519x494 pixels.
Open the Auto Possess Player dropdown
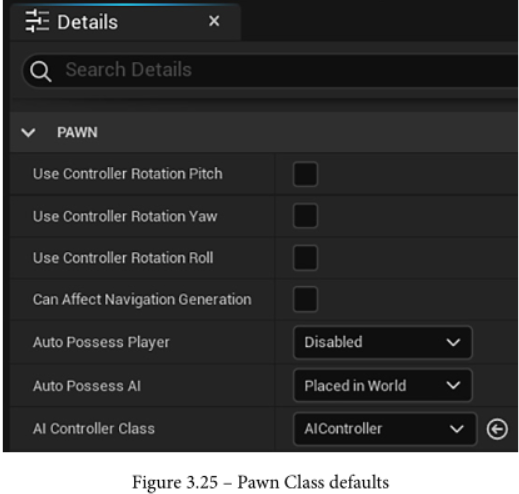(x=383, y=342)
